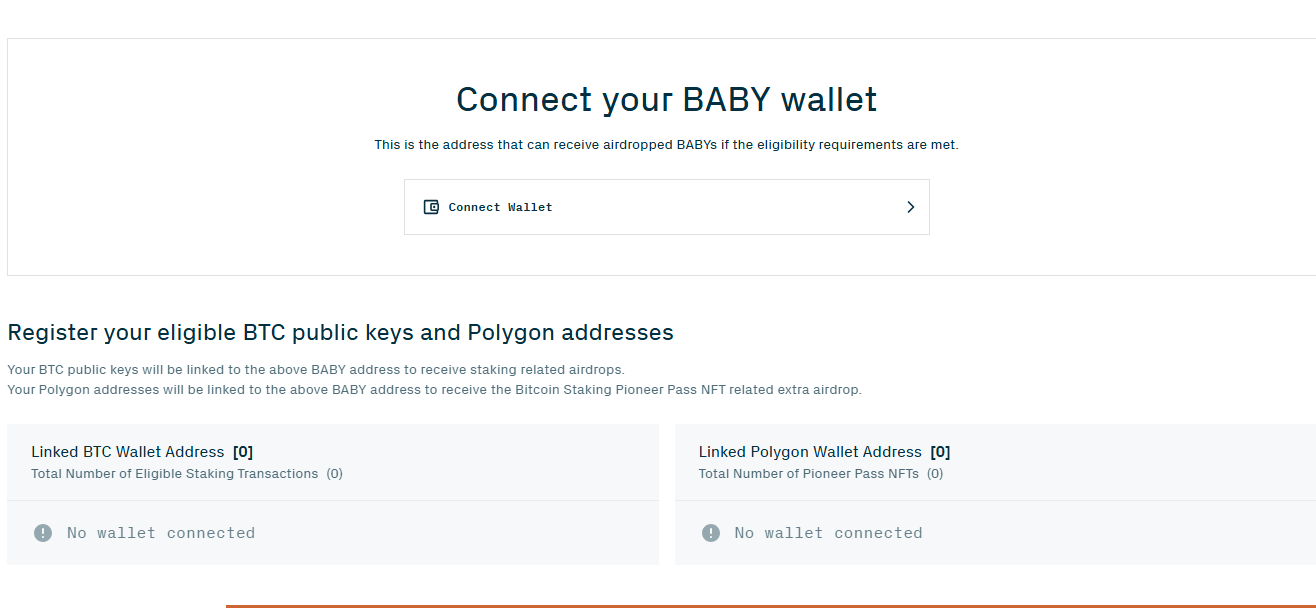
Task: Select the Connect Wallet button
Action: [x=666, y=207]
